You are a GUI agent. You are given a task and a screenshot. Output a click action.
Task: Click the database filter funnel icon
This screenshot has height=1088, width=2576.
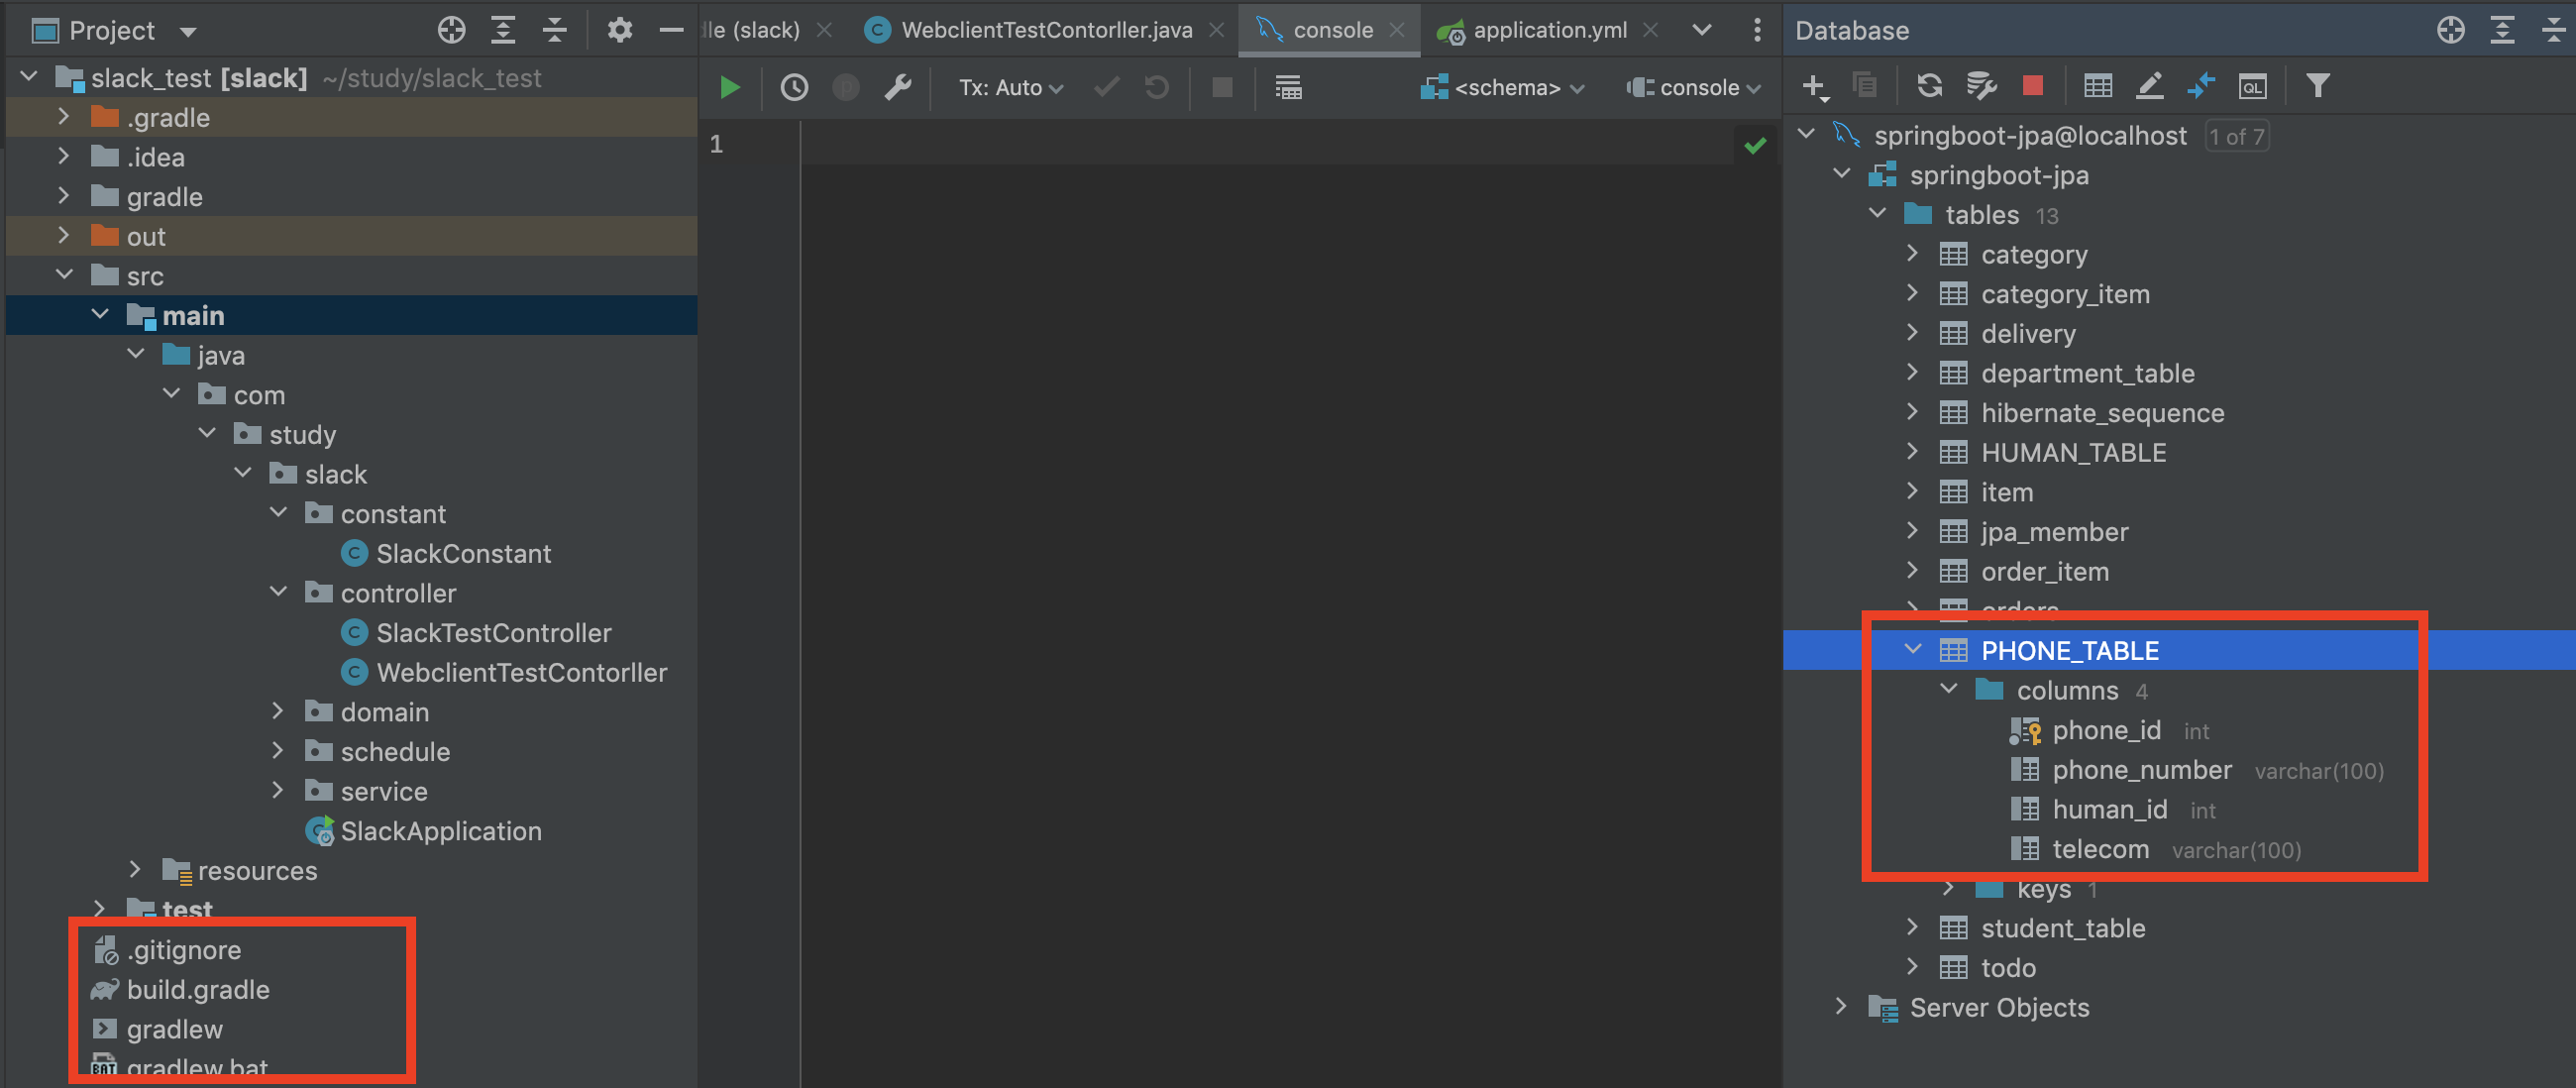pos(2317,86)
